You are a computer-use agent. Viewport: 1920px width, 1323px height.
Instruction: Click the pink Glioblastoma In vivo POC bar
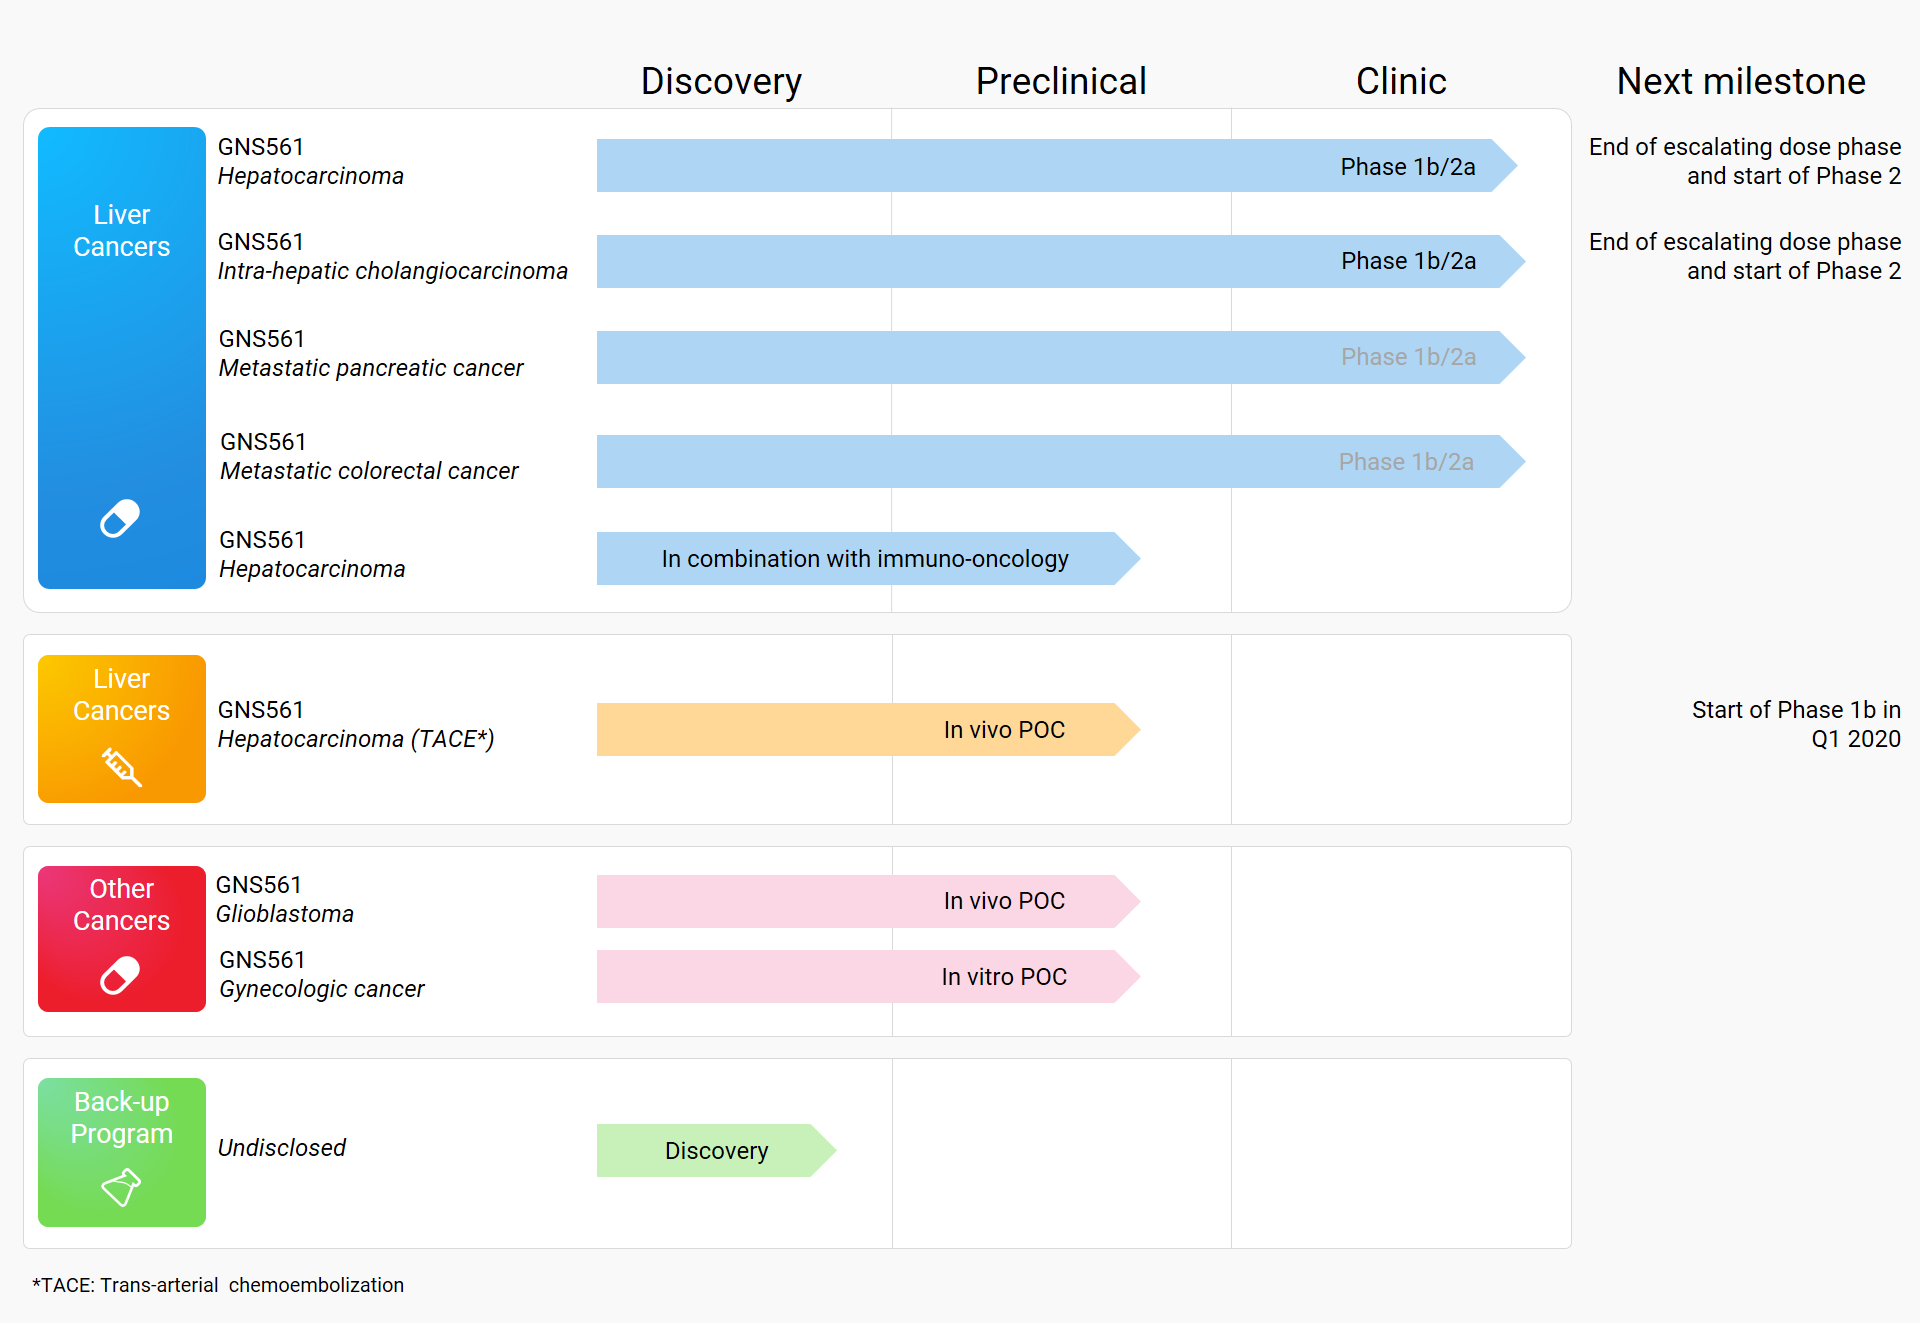coord(868,901)
